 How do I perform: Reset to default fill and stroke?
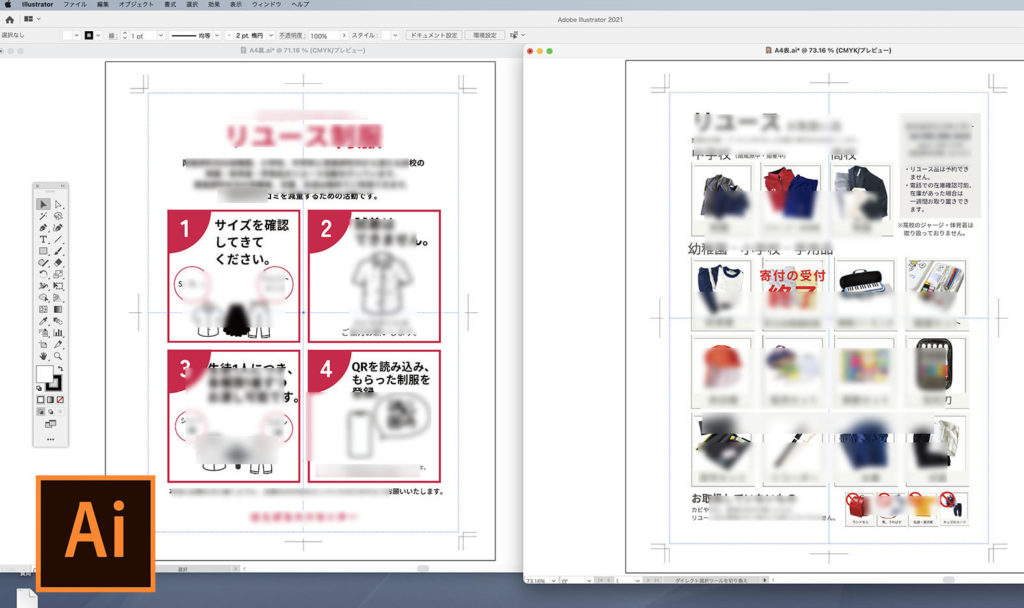[x=40, y=388]
